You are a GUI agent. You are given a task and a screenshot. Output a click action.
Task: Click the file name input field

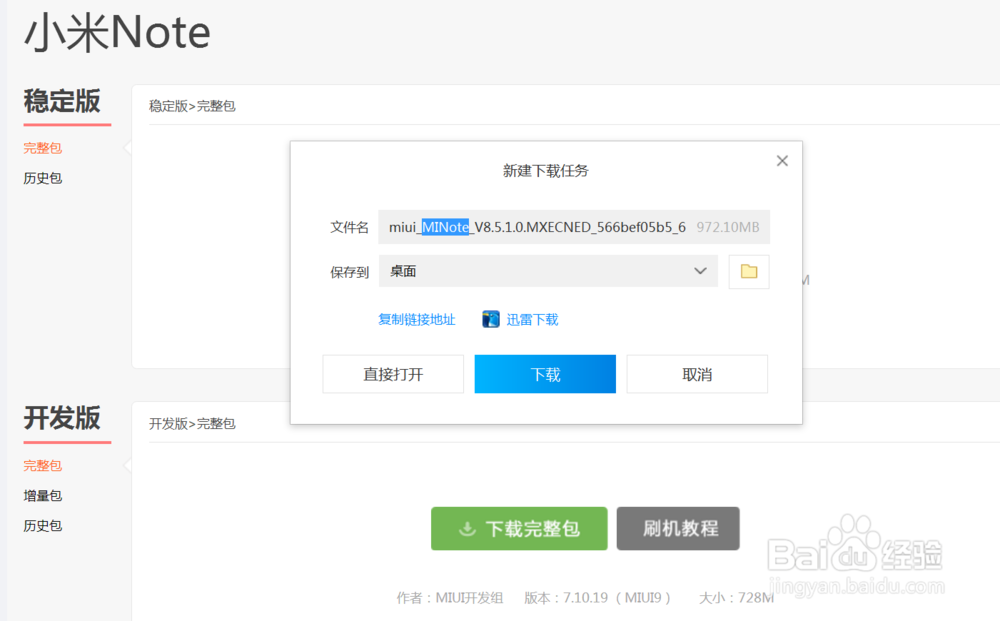(x=573, y=227)
